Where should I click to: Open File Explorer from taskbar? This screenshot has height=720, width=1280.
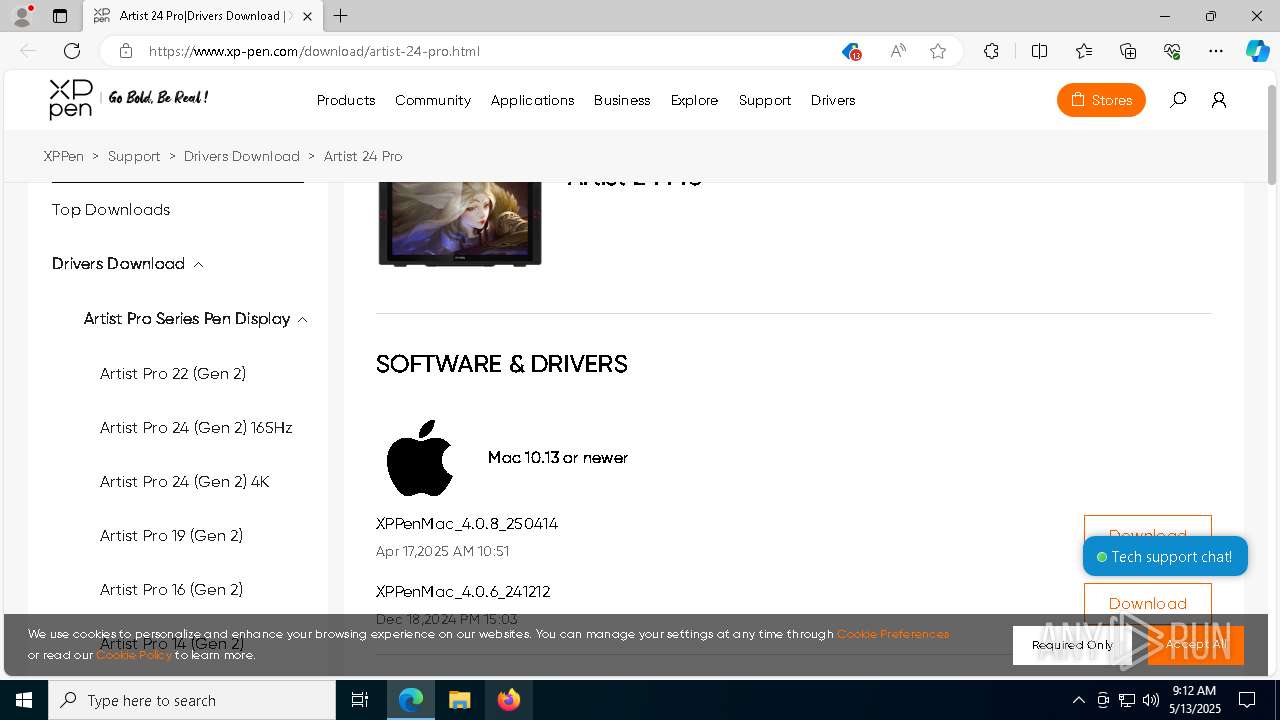click(459, 700)
